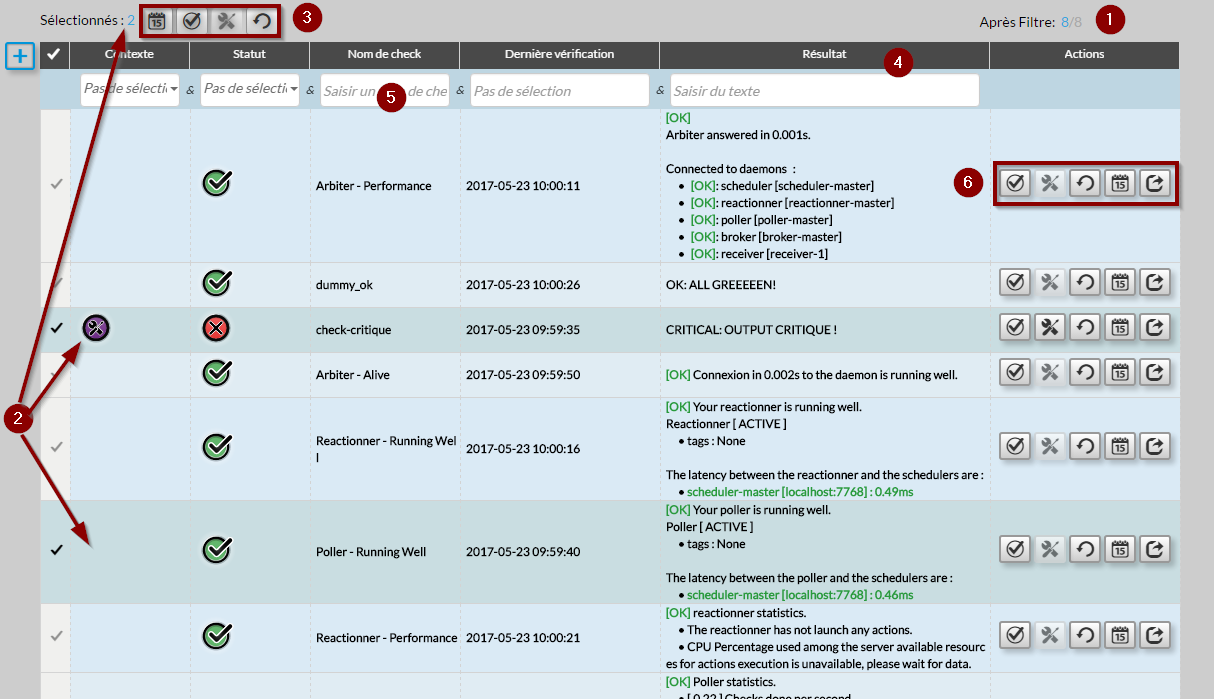
Task: Open the Dernière vérification filter selector
Action: (x=560, y=91)
